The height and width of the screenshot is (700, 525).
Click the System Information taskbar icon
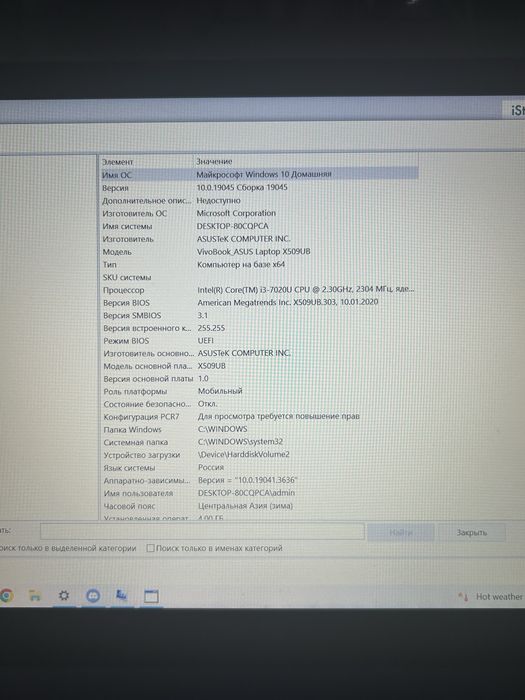[x=121, y=596]
